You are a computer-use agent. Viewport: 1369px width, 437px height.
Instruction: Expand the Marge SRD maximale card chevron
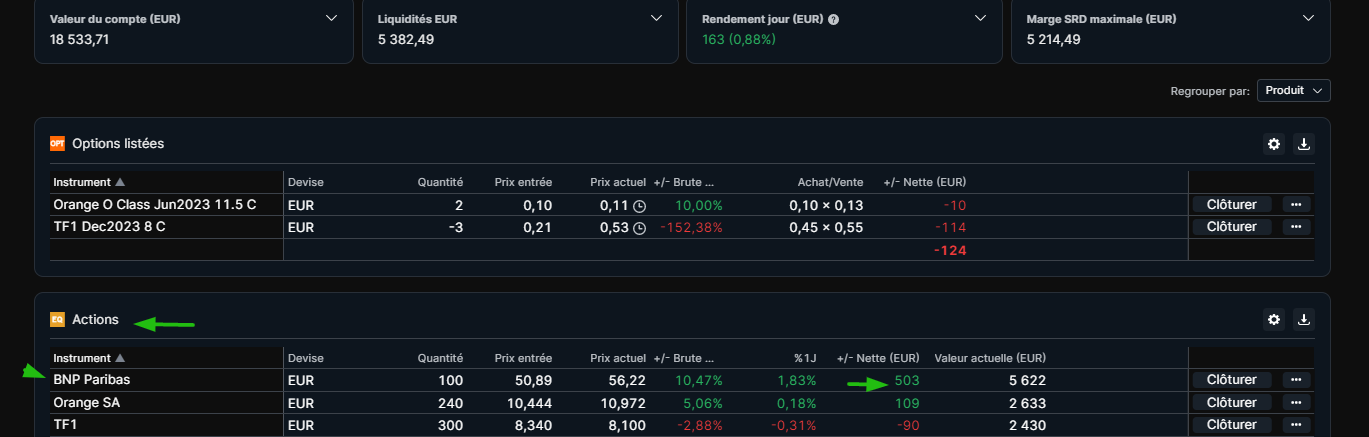coord(1308,18)
